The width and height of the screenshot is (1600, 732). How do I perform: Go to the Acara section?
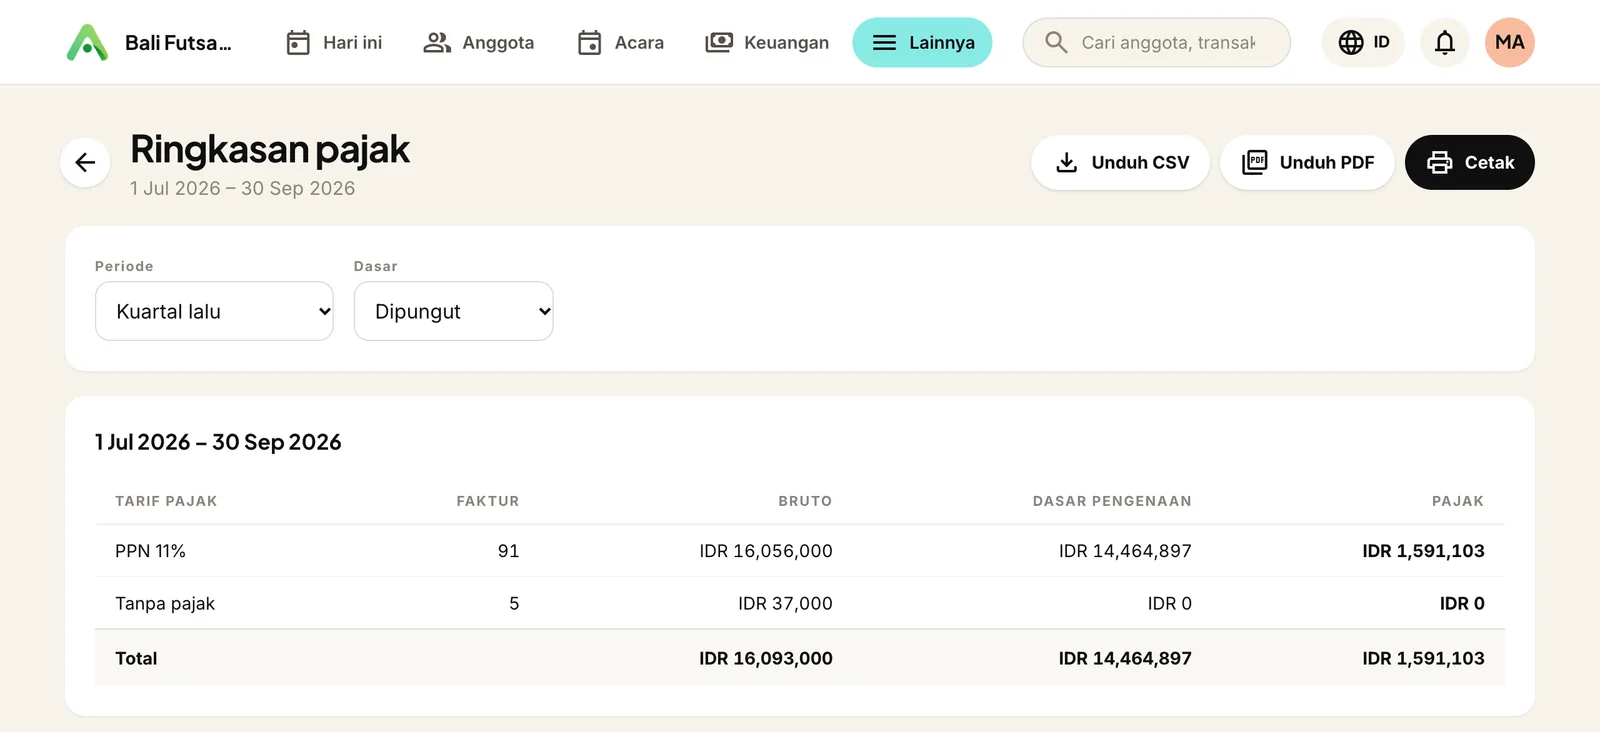coord(620,42)
